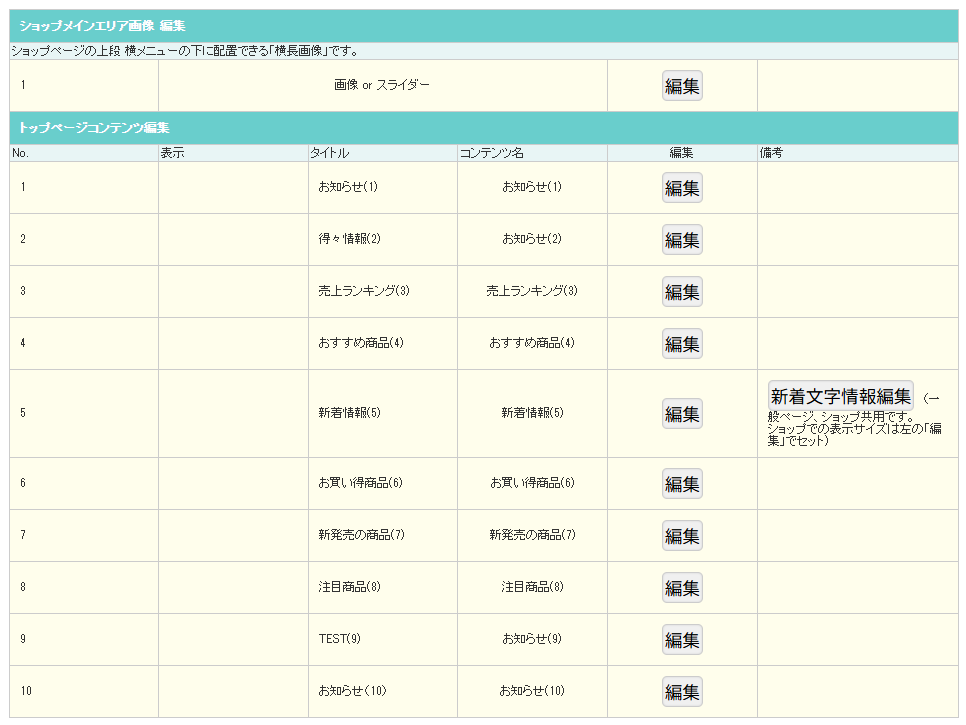Click 編集 button for お知らせ(1) row

coord(682,188)
